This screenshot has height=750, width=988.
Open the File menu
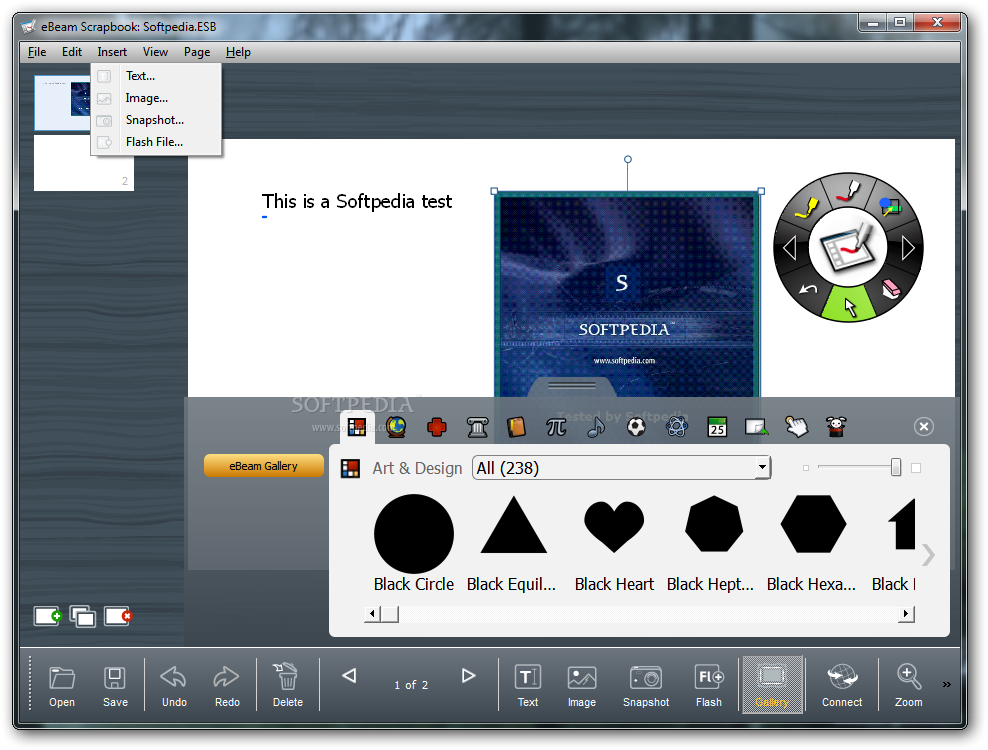pos(37,52)
